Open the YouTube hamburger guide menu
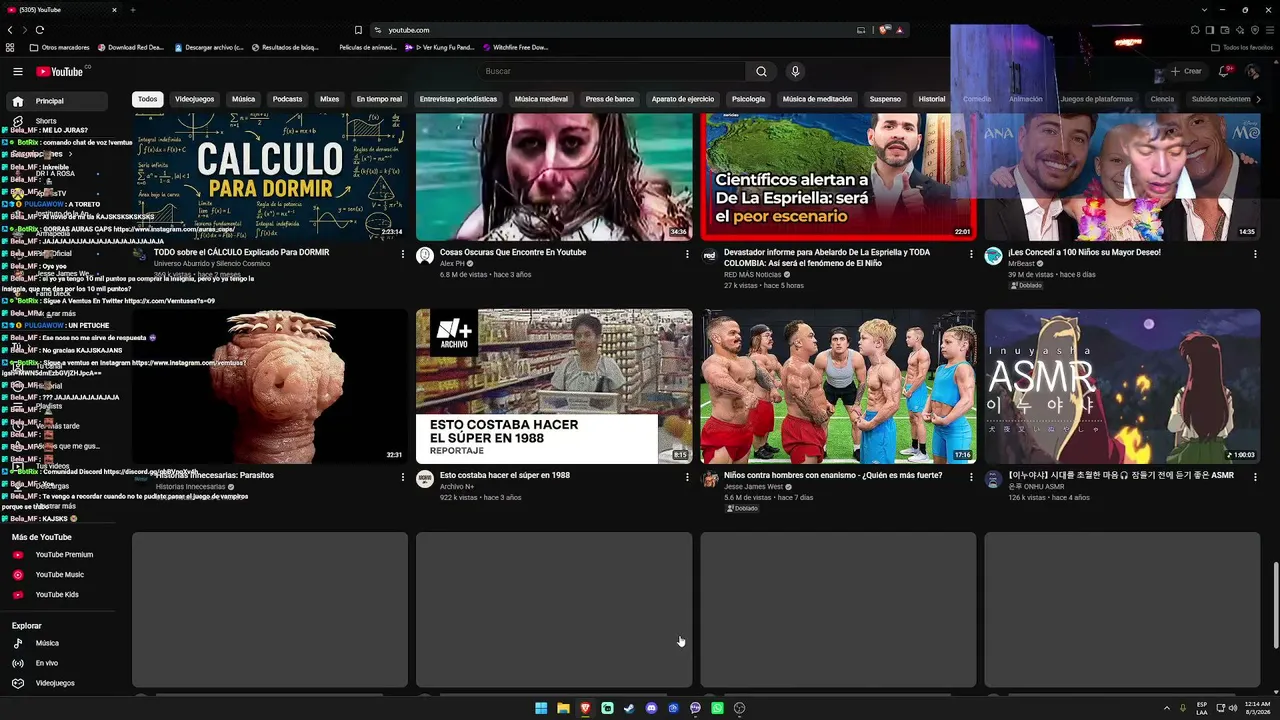 17,71
